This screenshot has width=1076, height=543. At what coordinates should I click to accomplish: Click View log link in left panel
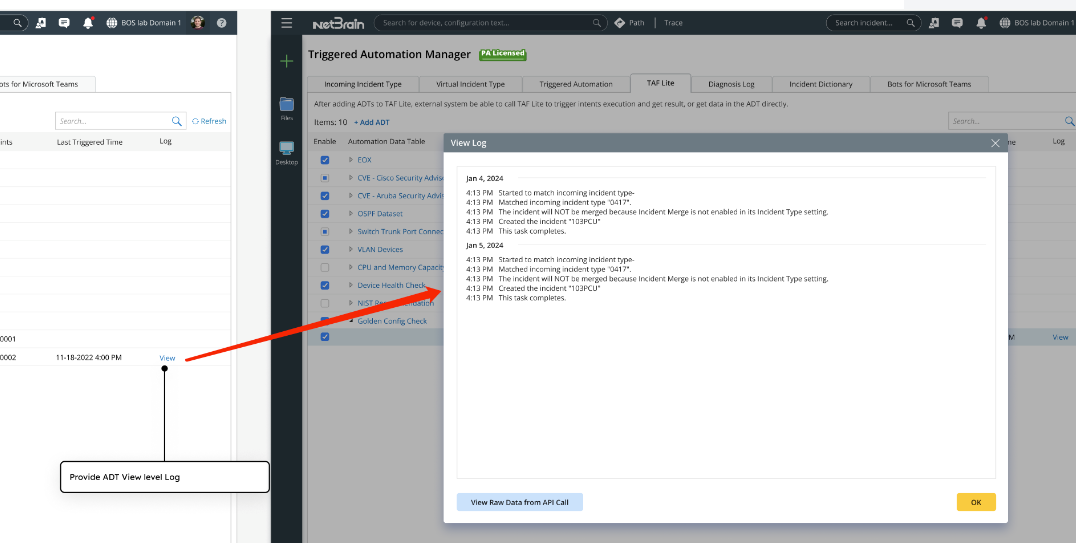pyautogui.click(x=167, y=358)
